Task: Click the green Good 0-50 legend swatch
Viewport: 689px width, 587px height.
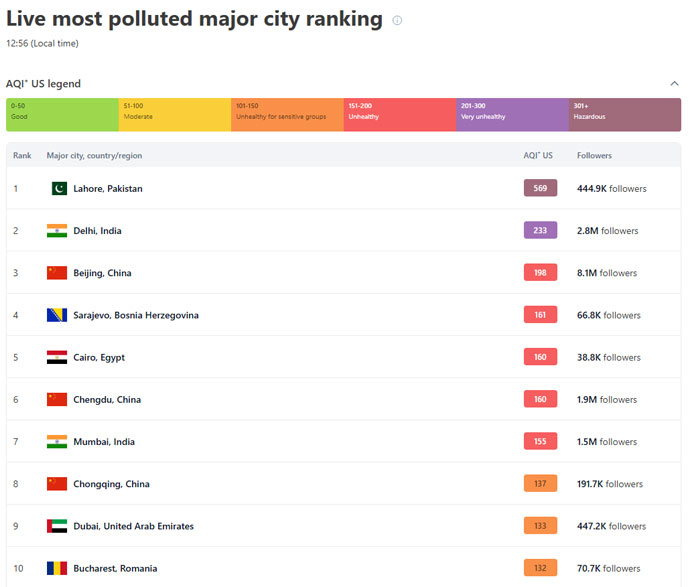Action: coord(62,114)
